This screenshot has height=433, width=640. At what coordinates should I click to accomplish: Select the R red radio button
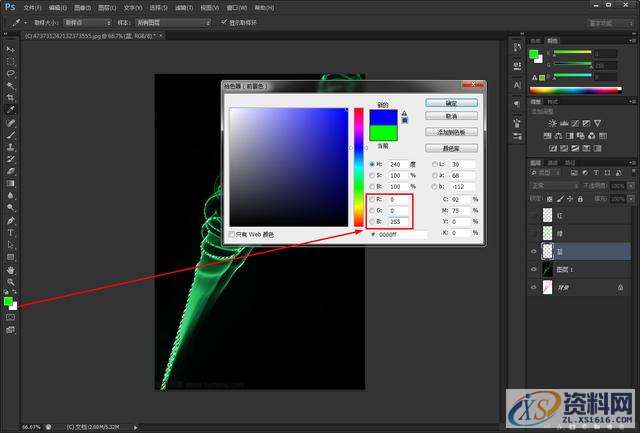tap(372, 200)
